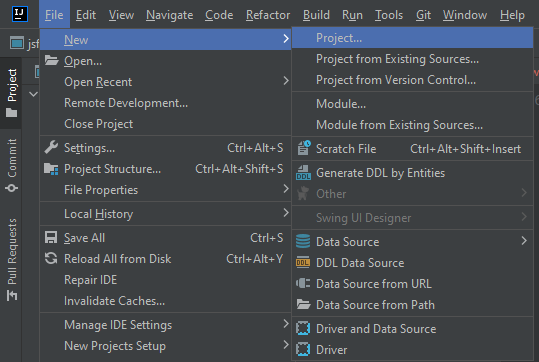Open the Project tool window tab

[11, 93]
